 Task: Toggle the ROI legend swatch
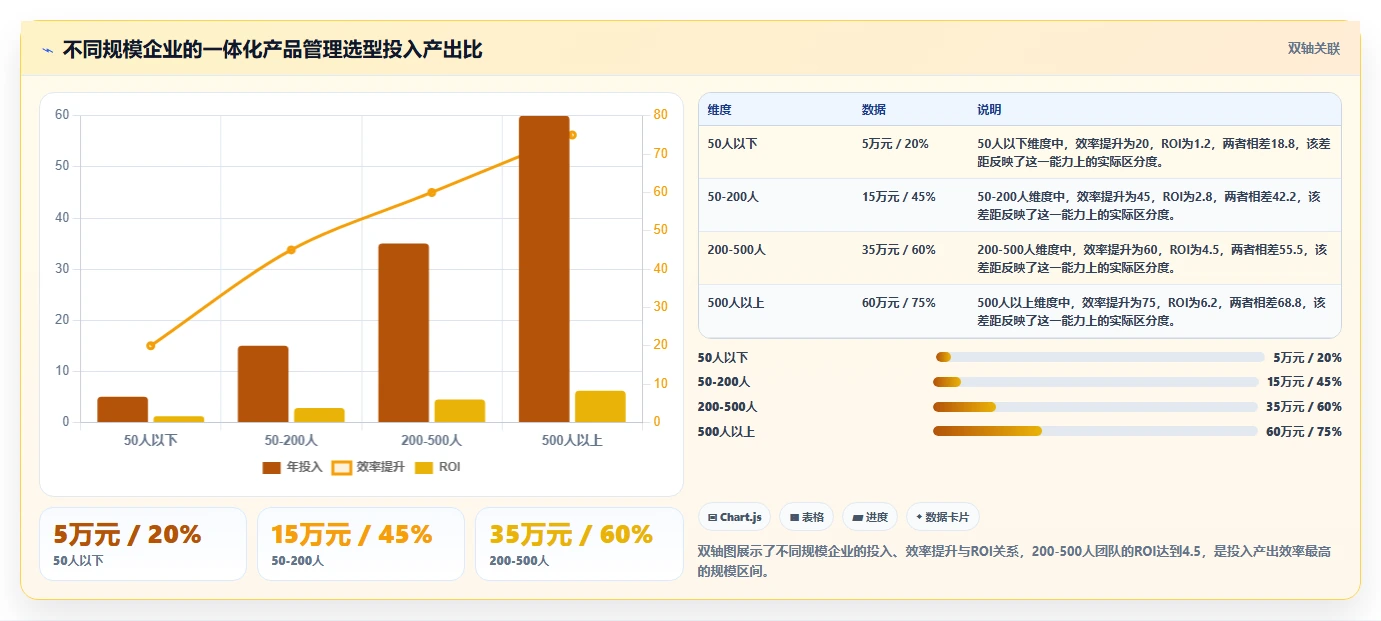click(424, 467)
